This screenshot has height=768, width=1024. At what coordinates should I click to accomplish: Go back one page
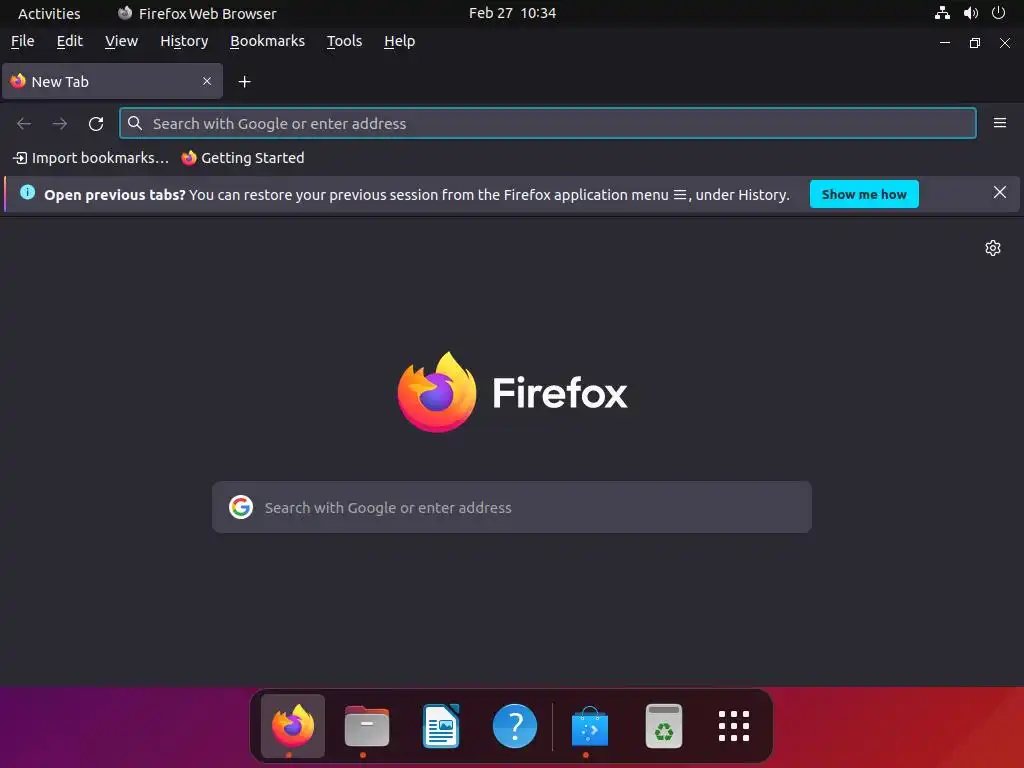pyautogui.click(x=24, y=123)
